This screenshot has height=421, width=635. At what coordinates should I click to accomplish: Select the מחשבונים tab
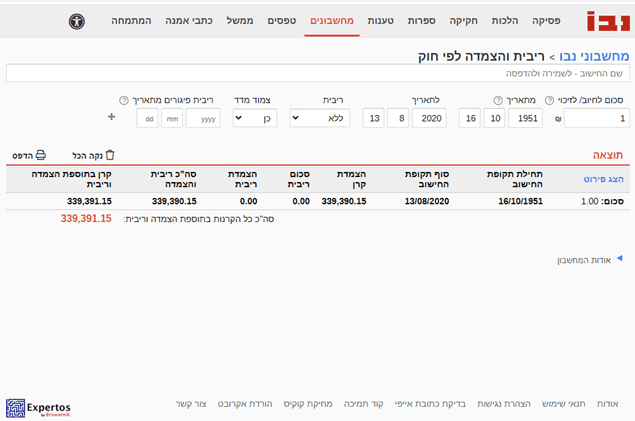(x=332, y=21)
